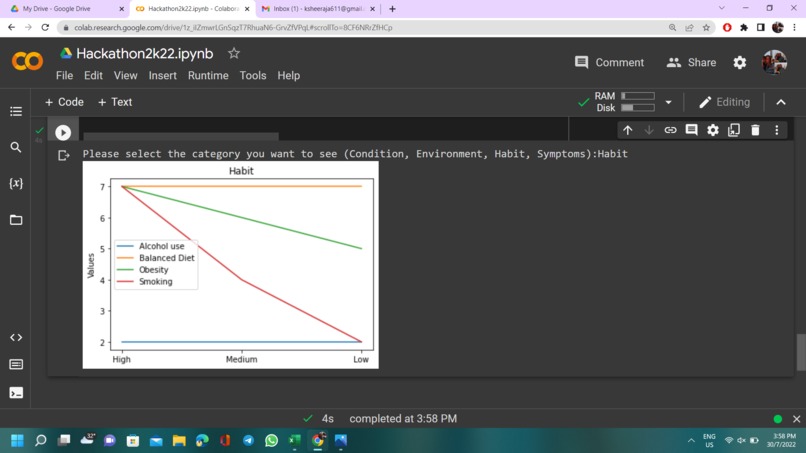The image size is (806, 453).
Task: Open Editing mode selector
Action: (725, 102)
